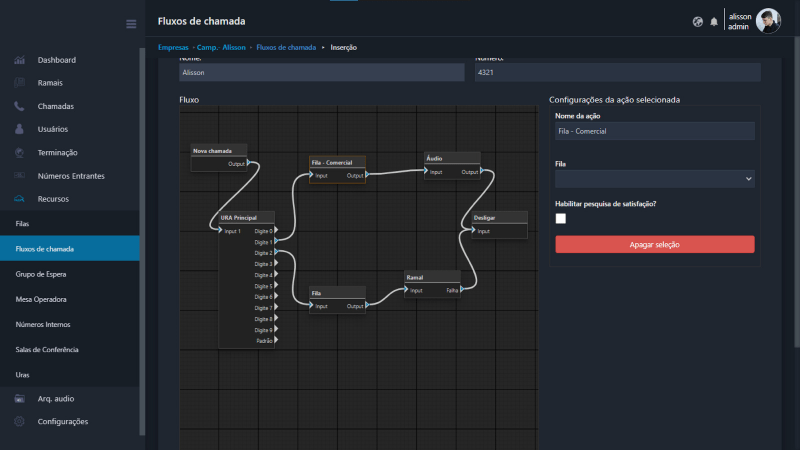Open the alisson user avatar
The height and width of the screenshot is (450, 800).
768,21
